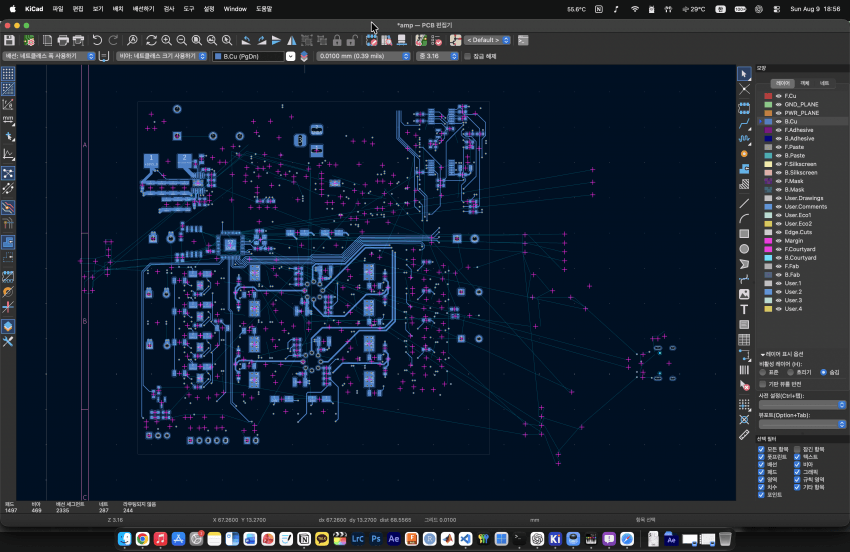This screenshot has width=850, height=552.
Task: Select the local ratsnest (X) tool
Action: (744, 89)
